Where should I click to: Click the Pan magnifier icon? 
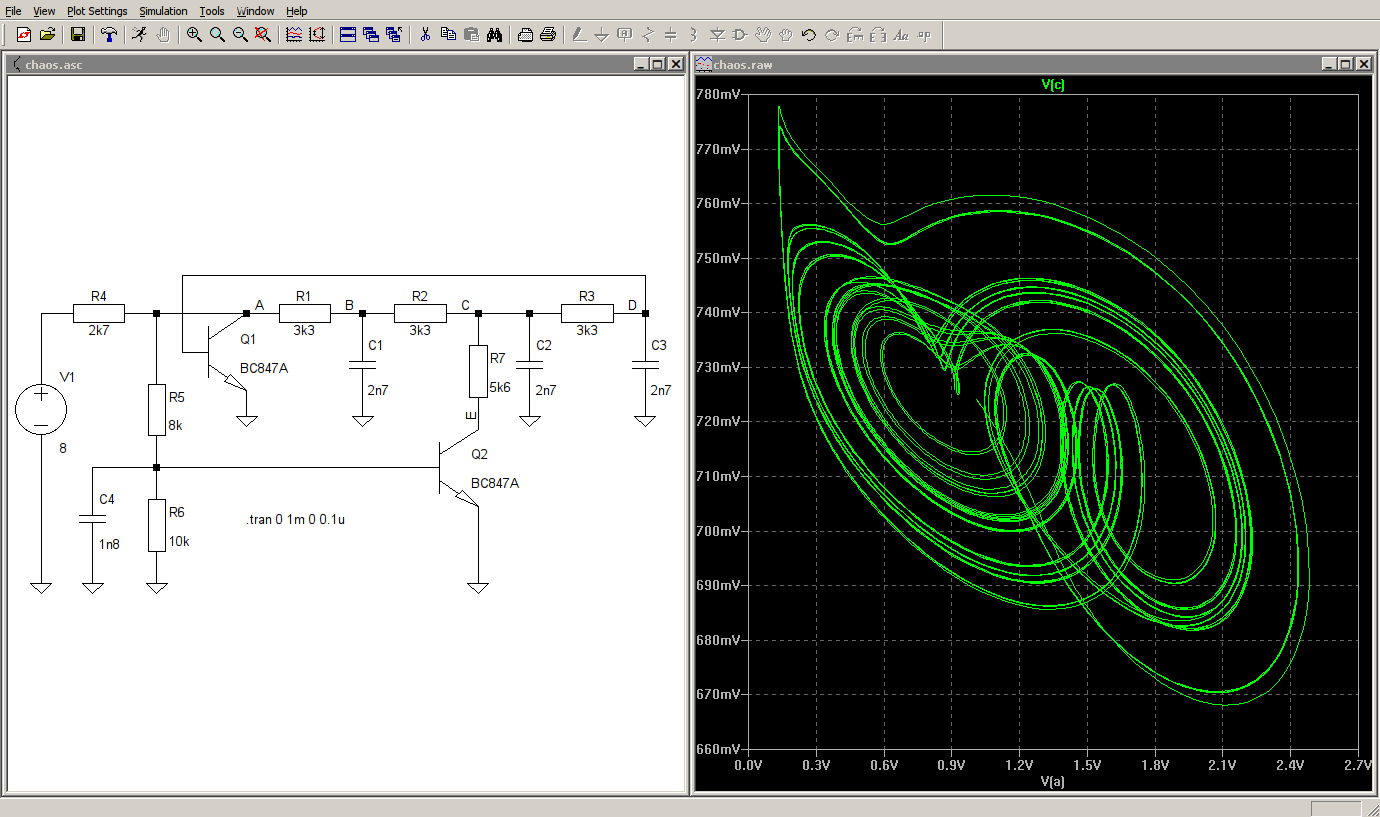[217, 34]
